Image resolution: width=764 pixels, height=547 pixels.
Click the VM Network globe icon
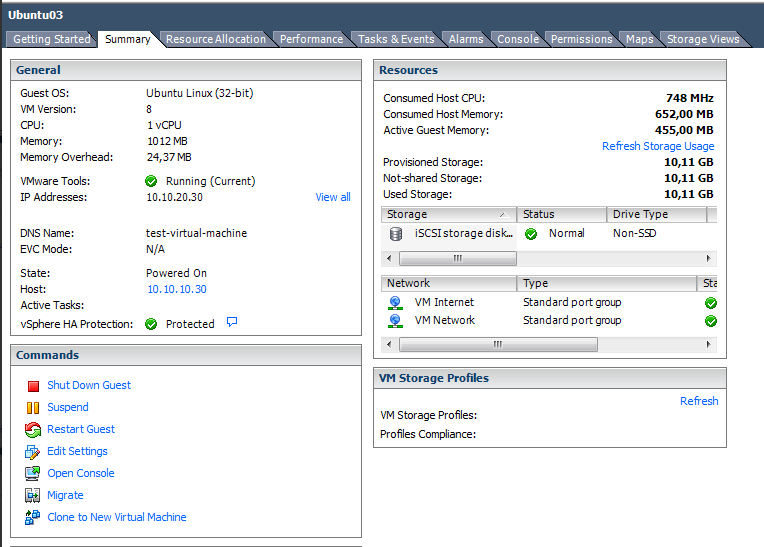395,321
